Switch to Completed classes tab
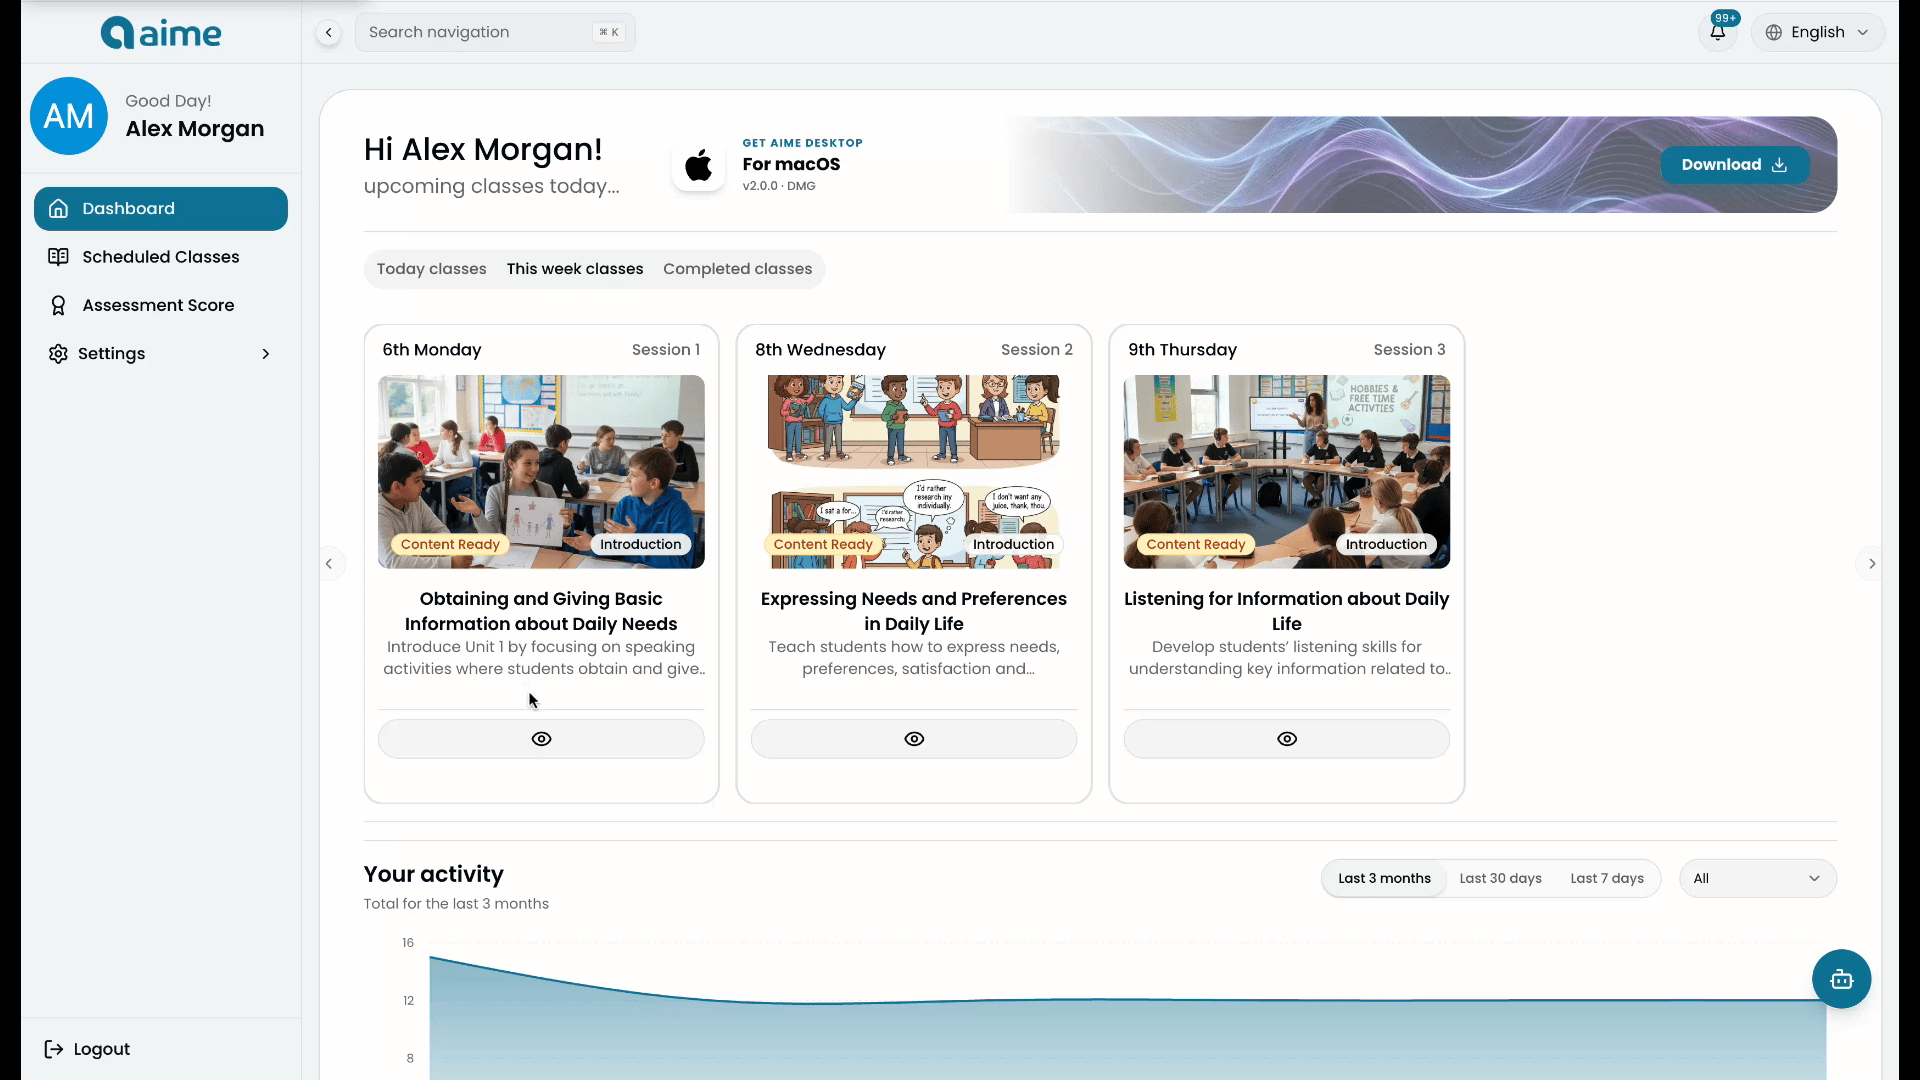The width and height of the screenshot is (1920, 1080). click(x=738, y=269)
